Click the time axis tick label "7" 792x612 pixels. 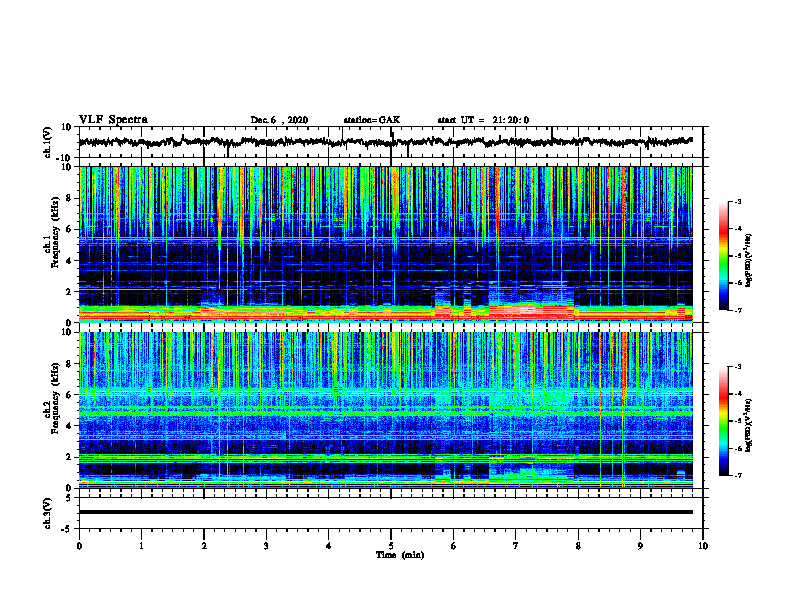(x=516, y=546)
